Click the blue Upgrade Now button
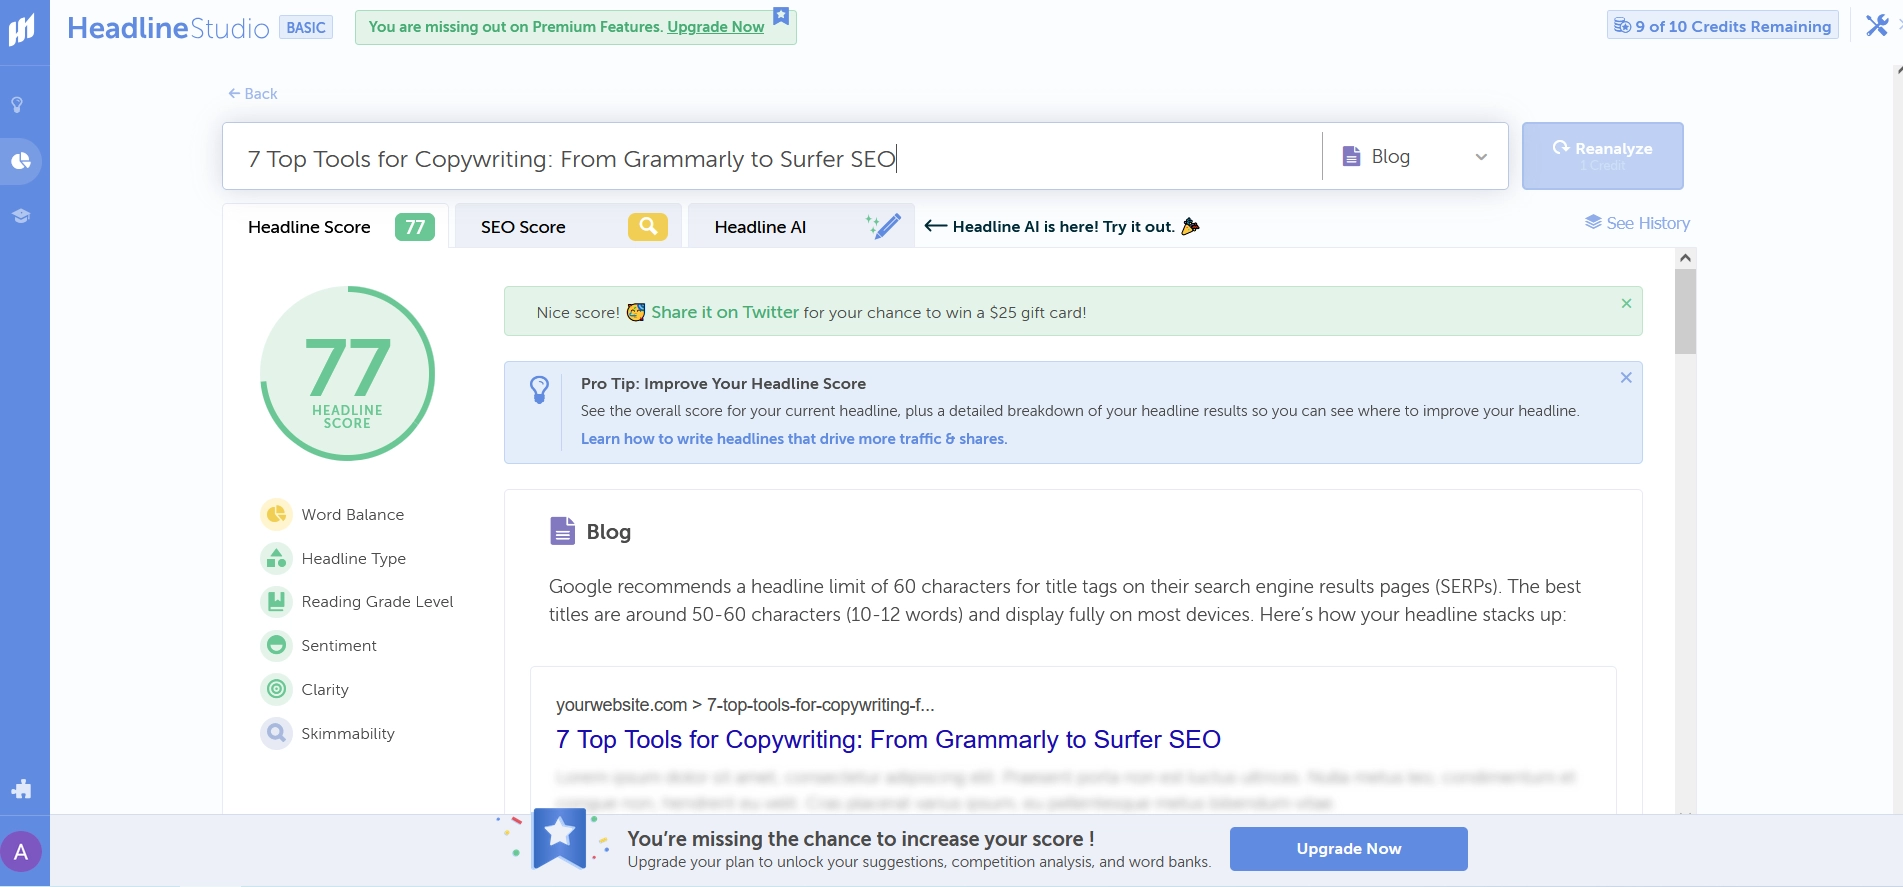 click(1348, 848)
